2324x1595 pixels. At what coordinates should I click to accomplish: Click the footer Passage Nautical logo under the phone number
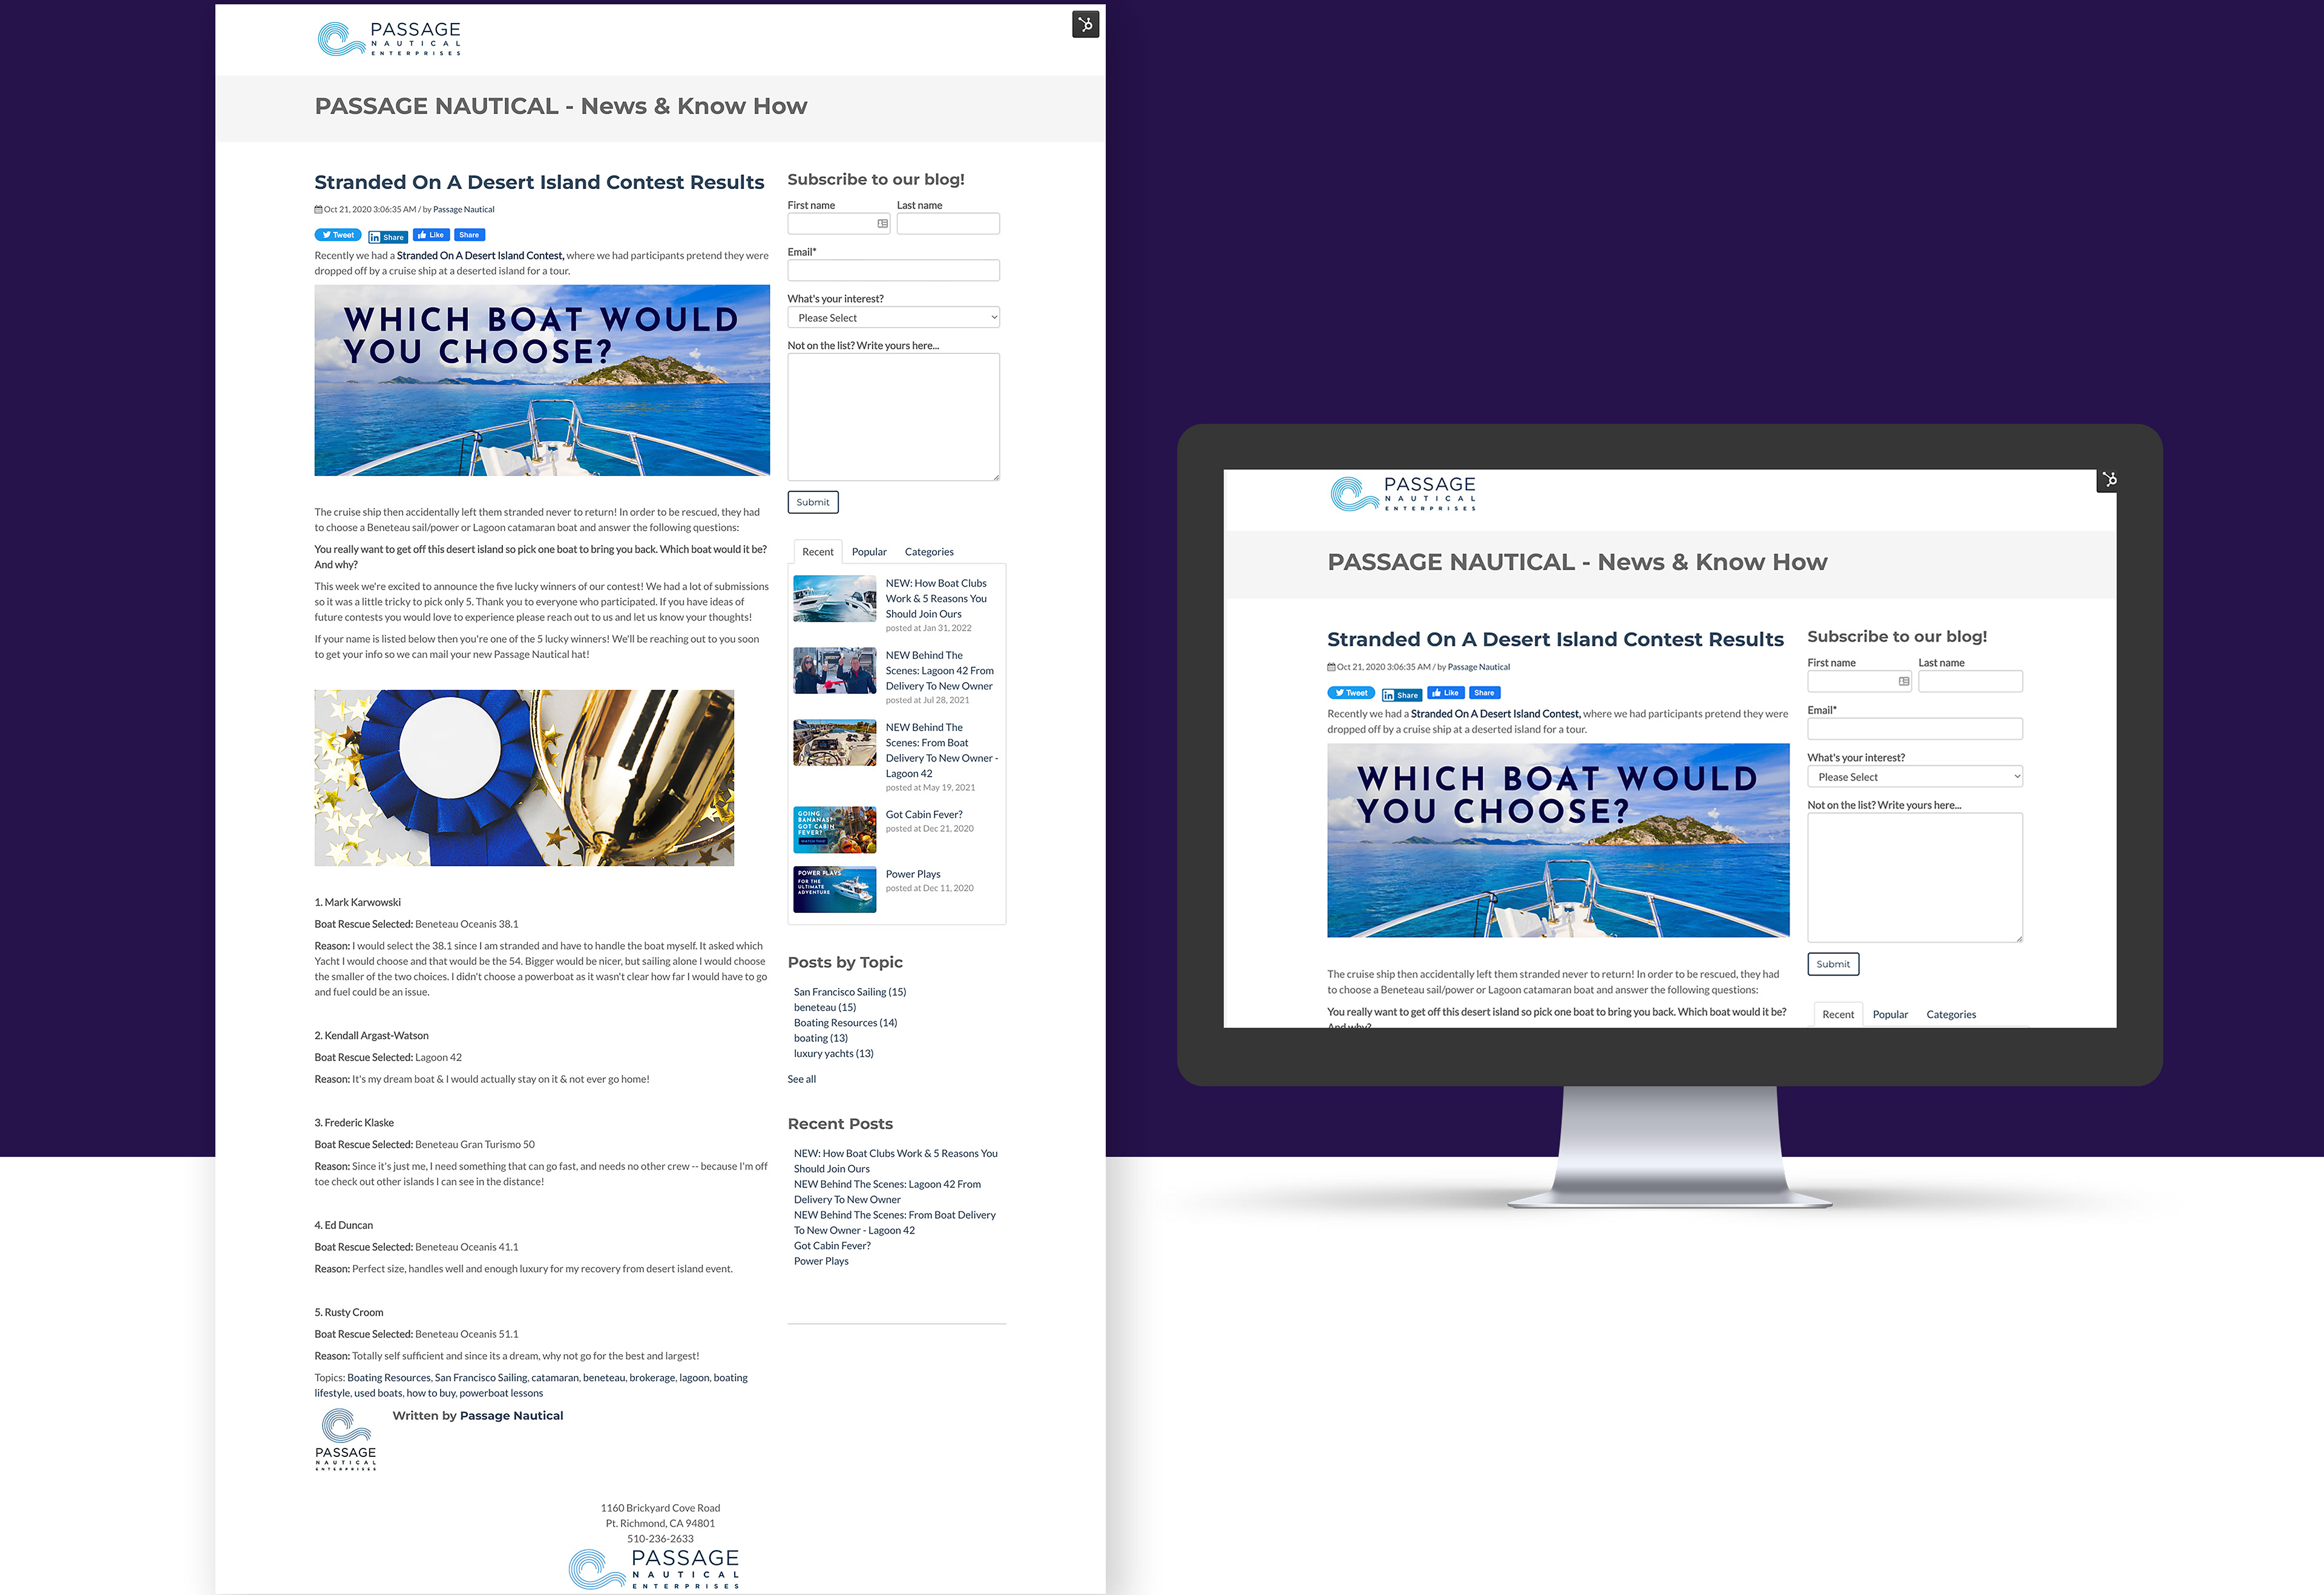click(x=655, y=1569)
